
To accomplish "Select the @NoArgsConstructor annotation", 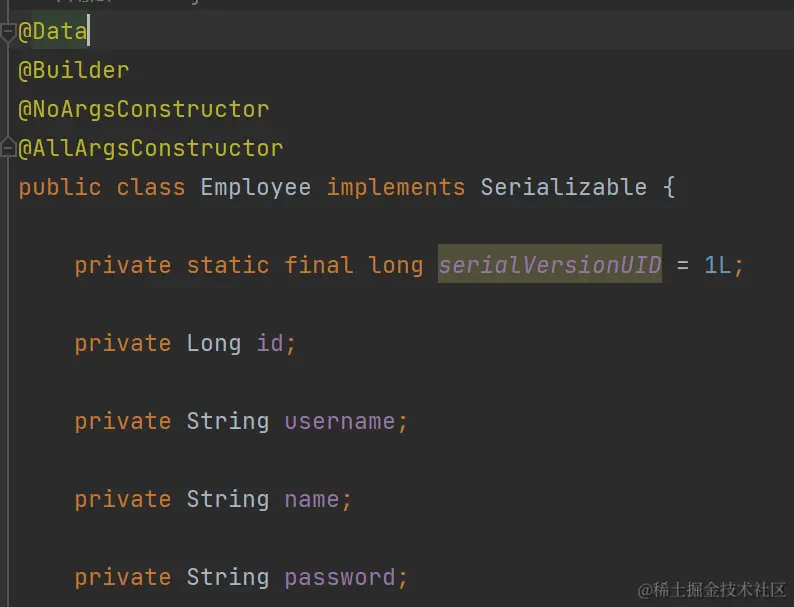I will click(144, 109).
